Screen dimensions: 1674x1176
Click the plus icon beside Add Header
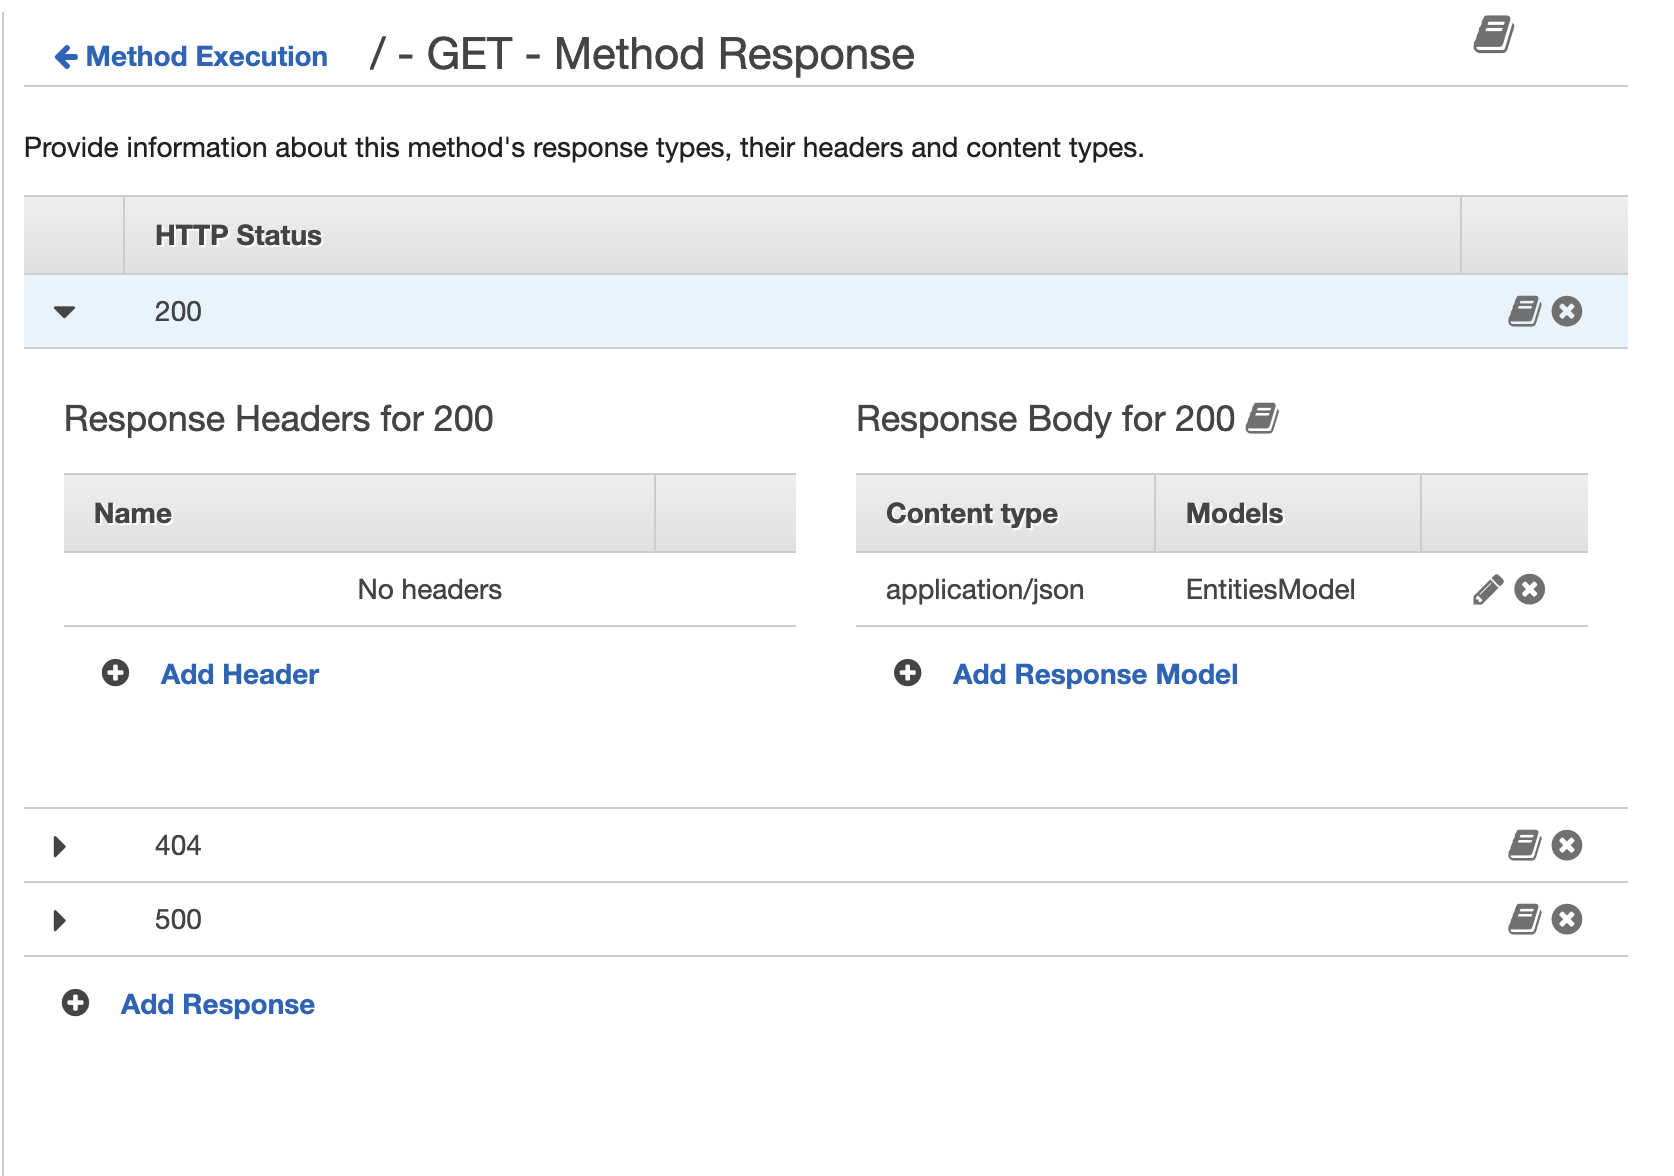[x=114, y=673]
